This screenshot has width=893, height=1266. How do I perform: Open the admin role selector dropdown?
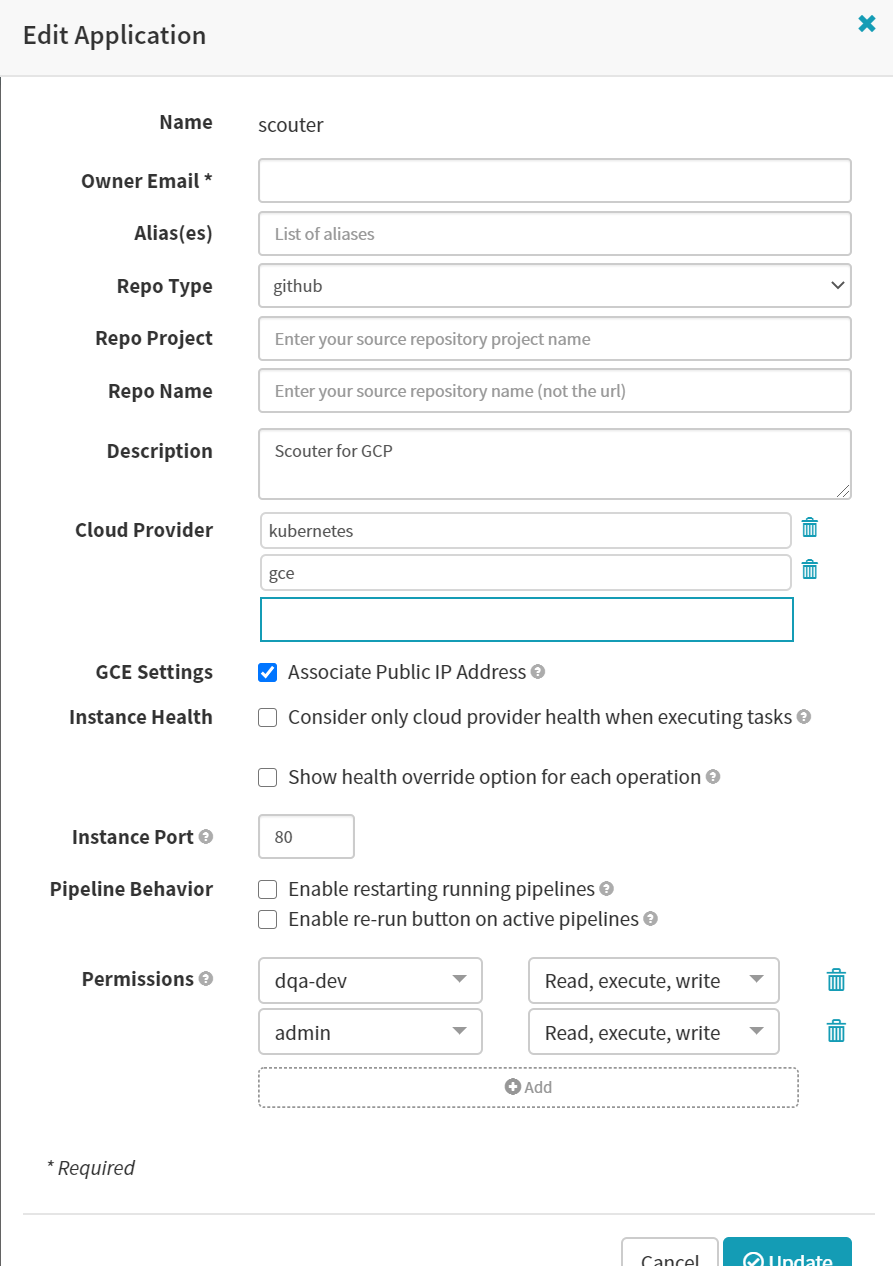point(370,1031)
